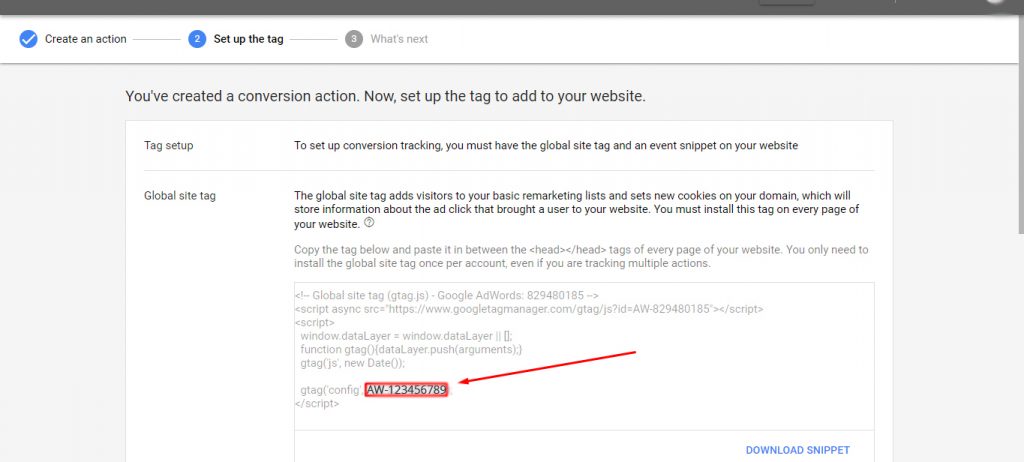Click the grey step 3 circle icon
This screenshot has height=462, width=1024.
pyautogui.click(x=354, y=39)
